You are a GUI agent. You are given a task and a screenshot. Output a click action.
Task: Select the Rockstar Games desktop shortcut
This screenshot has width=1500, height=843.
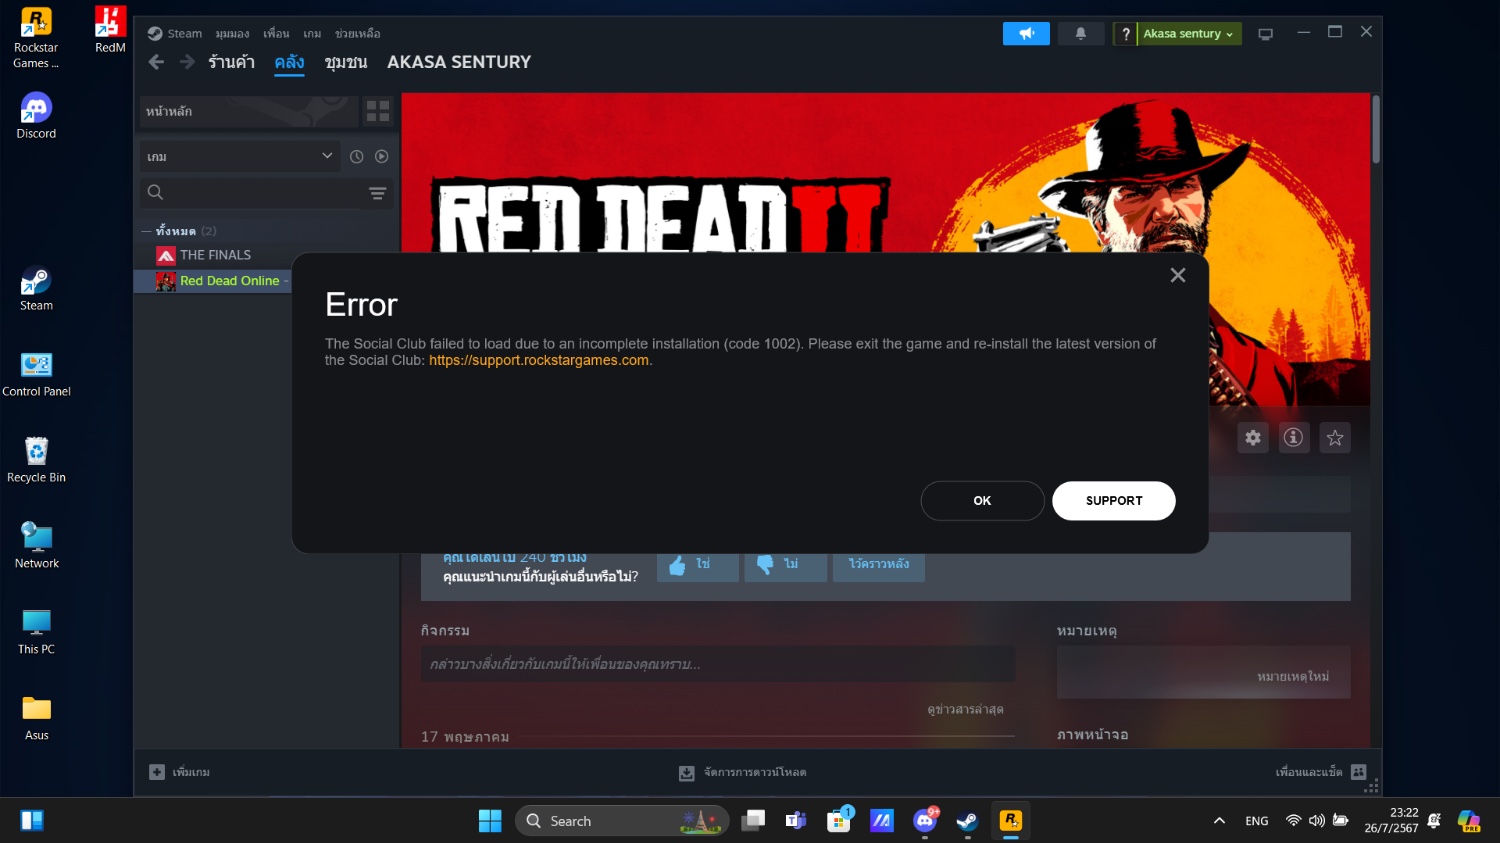coord(36,39)
